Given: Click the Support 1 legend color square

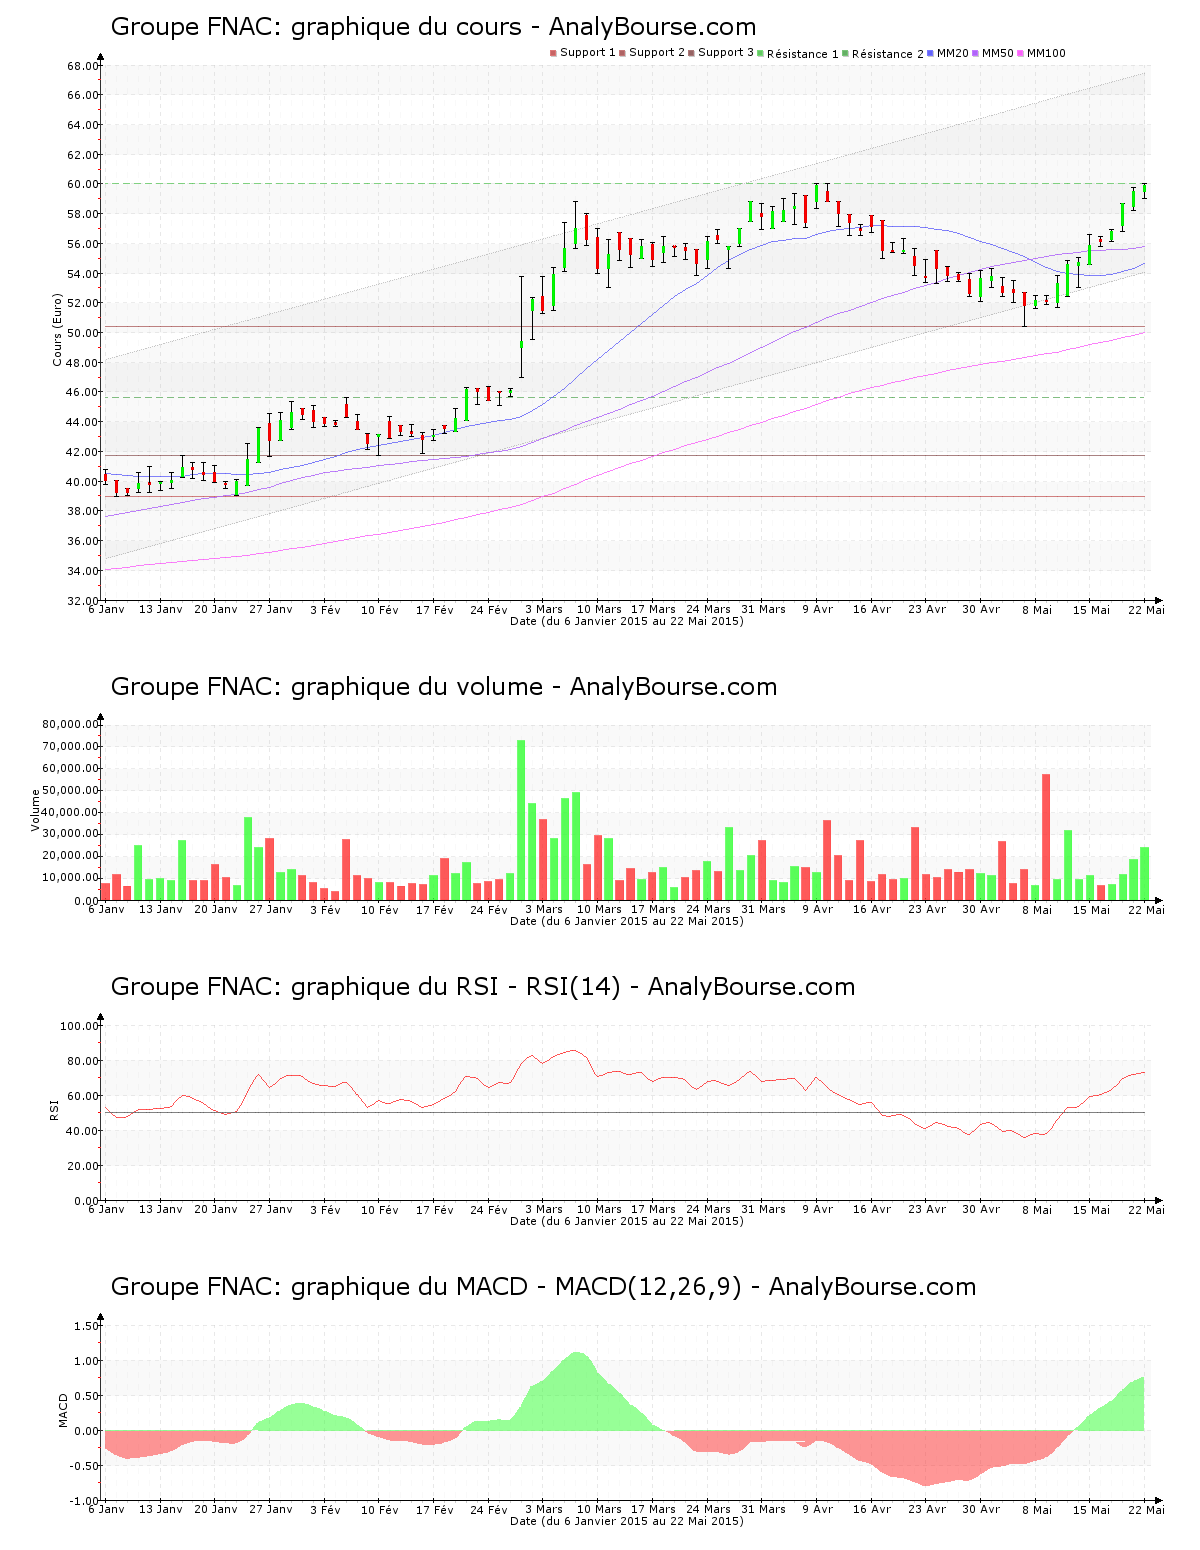Looking at the screenshot, I should pyautogui.click(x=554, y=53).
